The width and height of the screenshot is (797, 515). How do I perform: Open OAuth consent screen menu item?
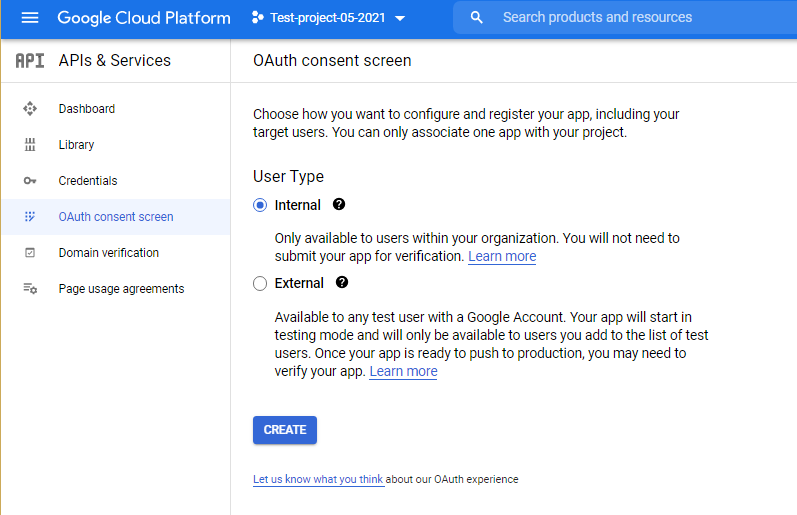pyautogui.click(x=115, y=217)
